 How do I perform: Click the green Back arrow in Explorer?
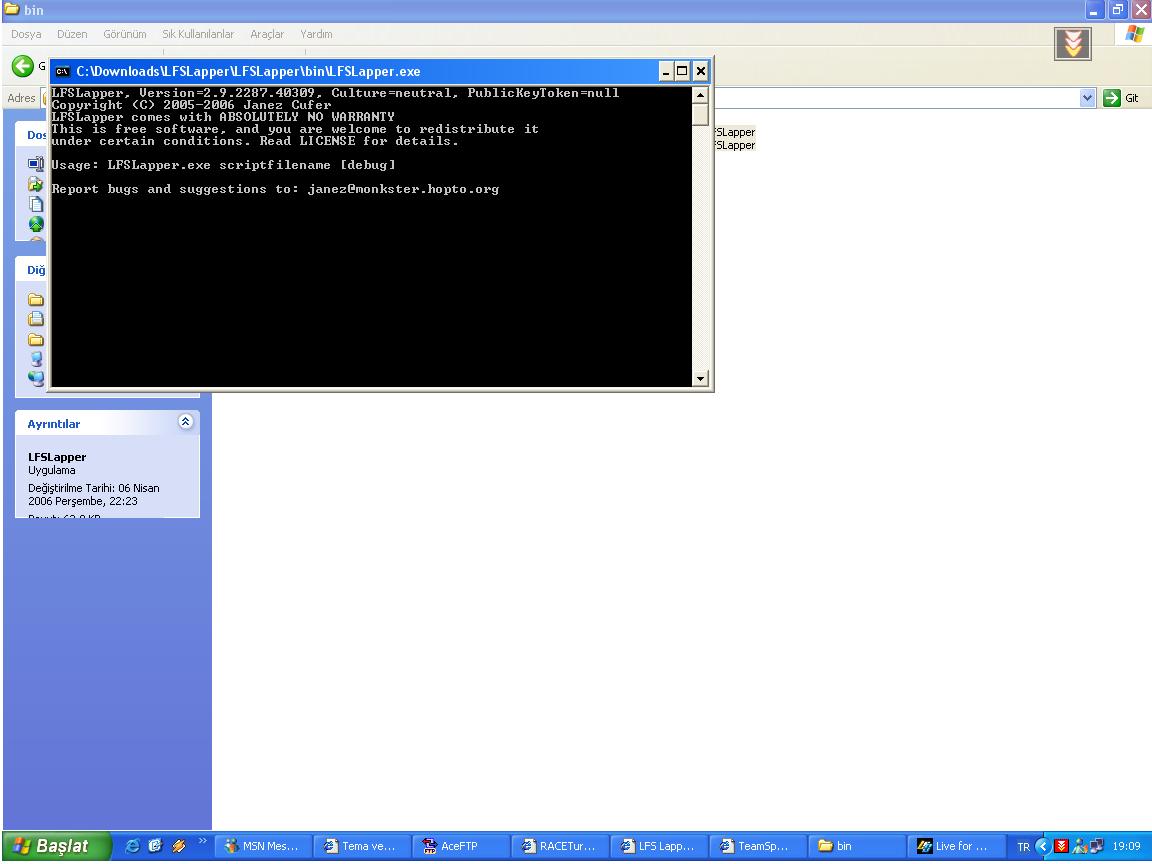pyautogui.click(x=22, y=66)
